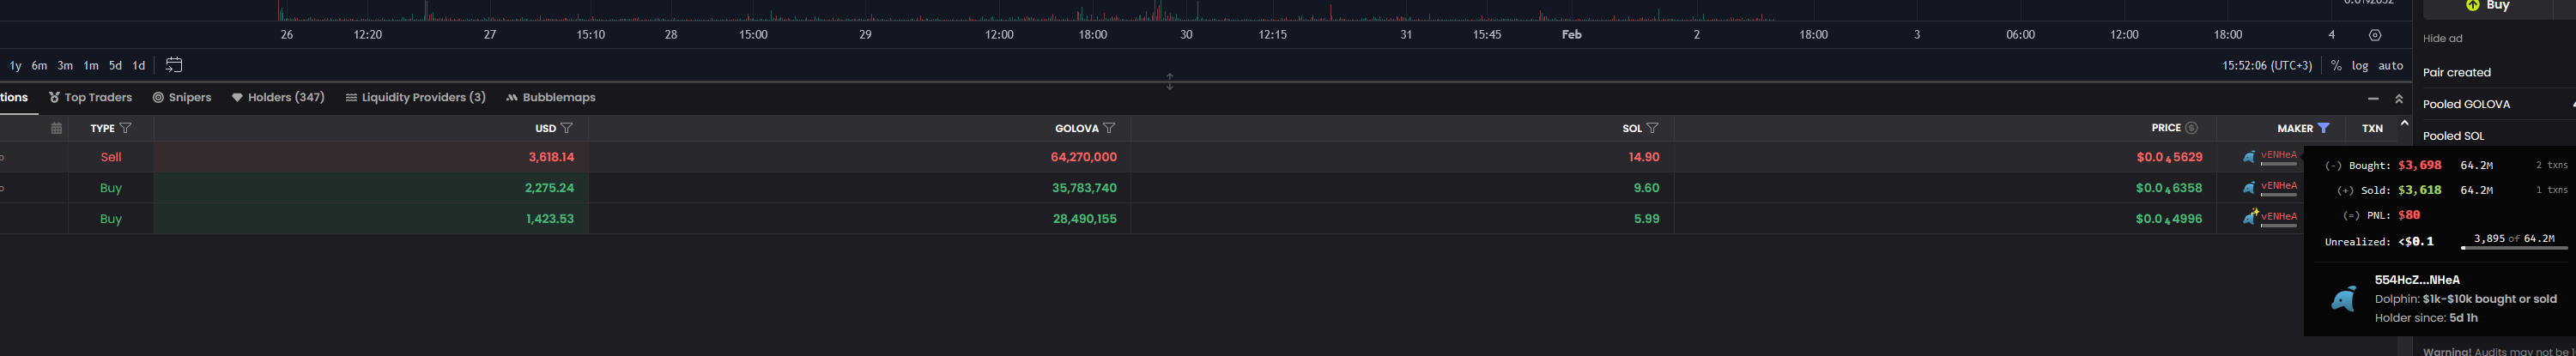
Task: Toggle auto scale on the chart
Action: click(2391, 66)
